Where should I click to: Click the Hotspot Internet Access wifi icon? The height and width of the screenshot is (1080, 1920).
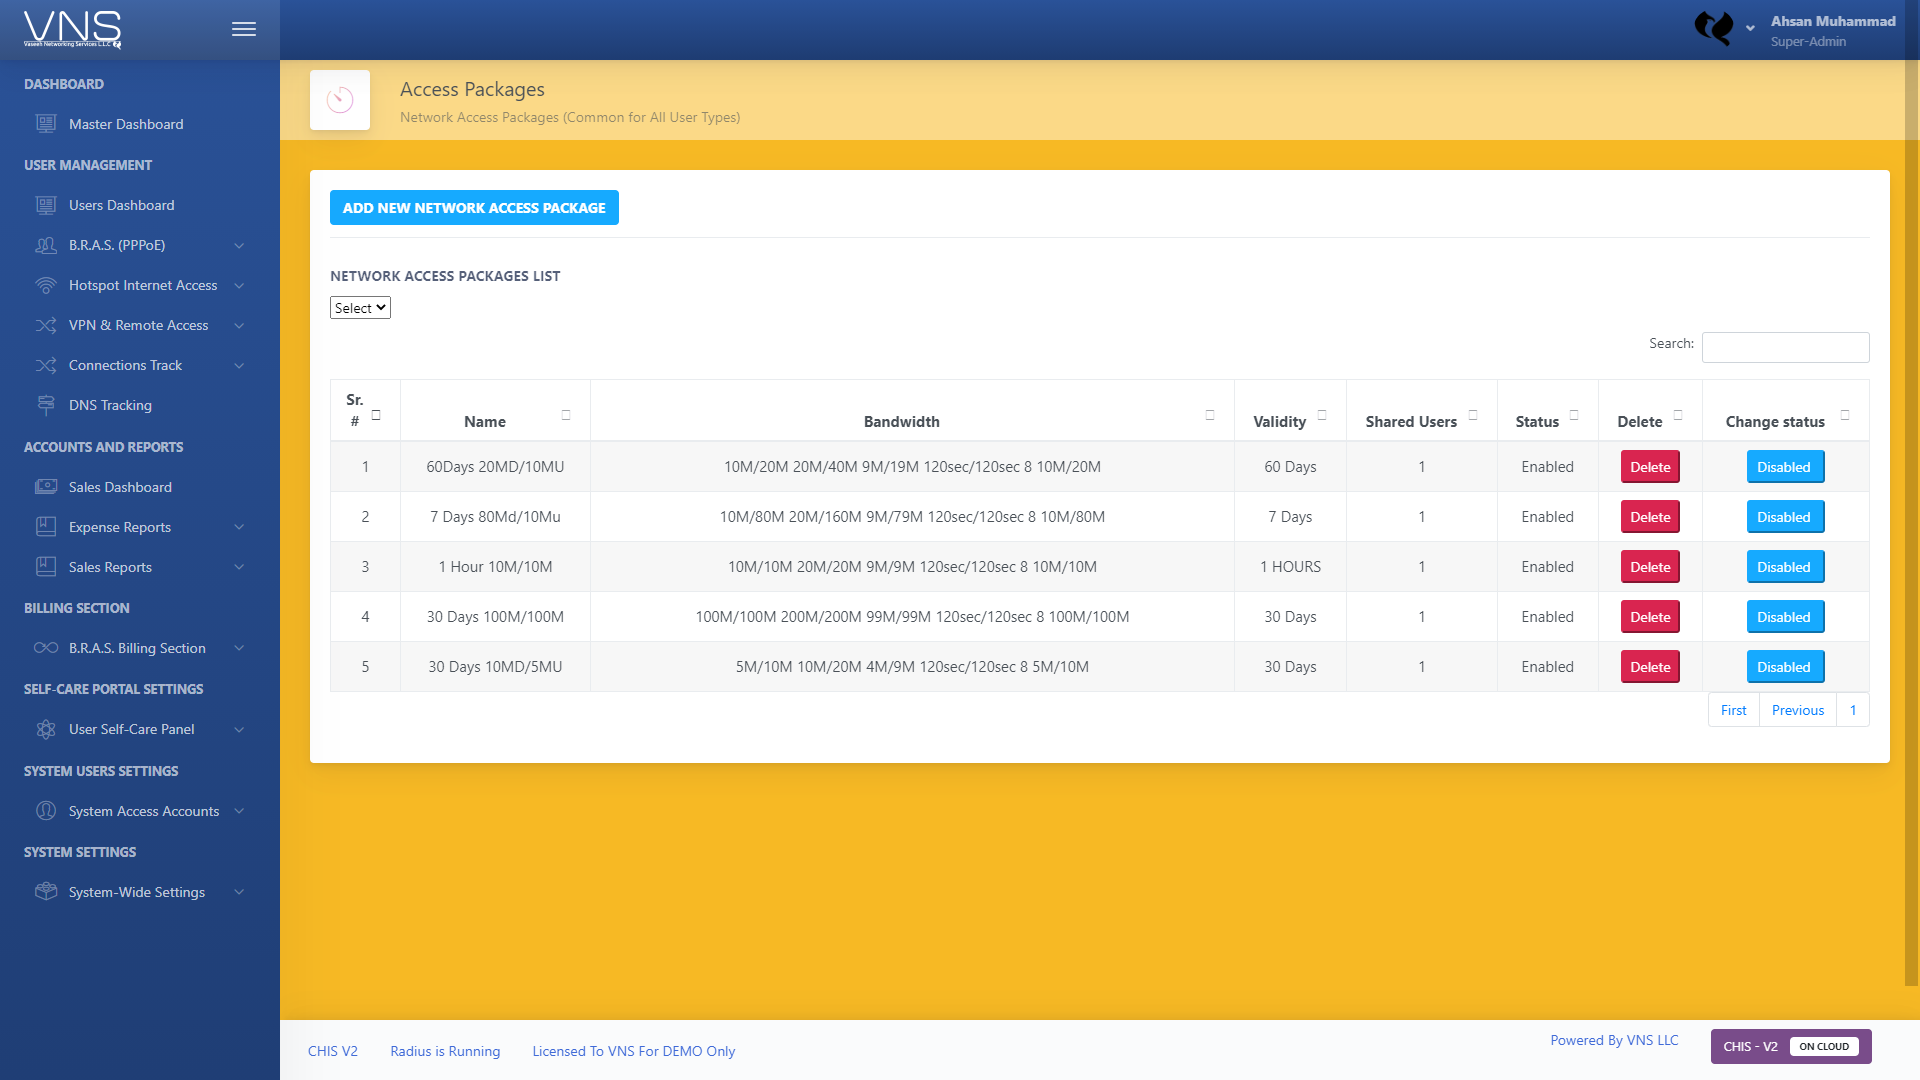[x=46, y=285]
